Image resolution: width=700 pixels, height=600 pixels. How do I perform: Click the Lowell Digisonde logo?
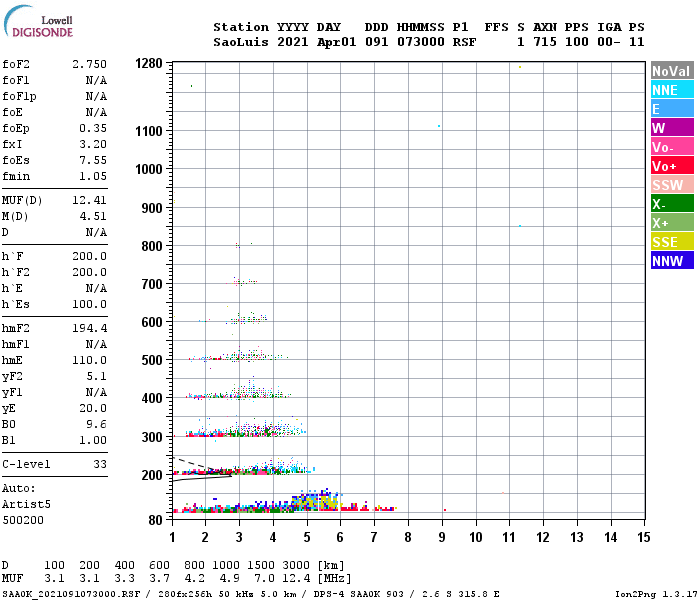[38, 21]
